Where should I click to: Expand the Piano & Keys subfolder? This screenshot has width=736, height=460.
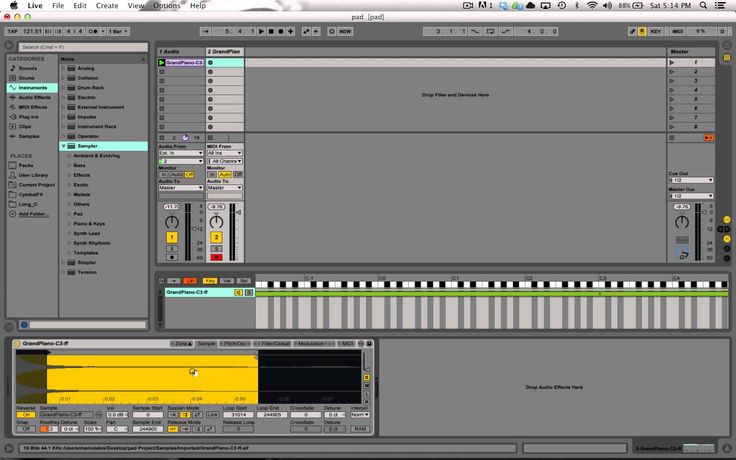(69, 224)
